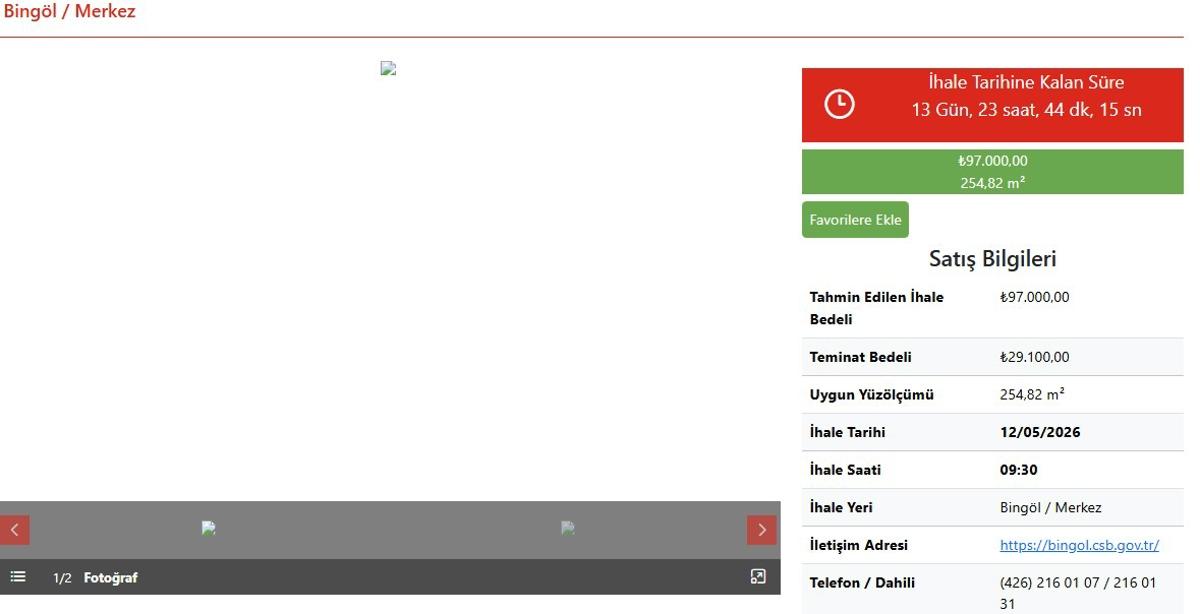
Task: Click the clock icon in the countdown banner
Action: [839, 104]
